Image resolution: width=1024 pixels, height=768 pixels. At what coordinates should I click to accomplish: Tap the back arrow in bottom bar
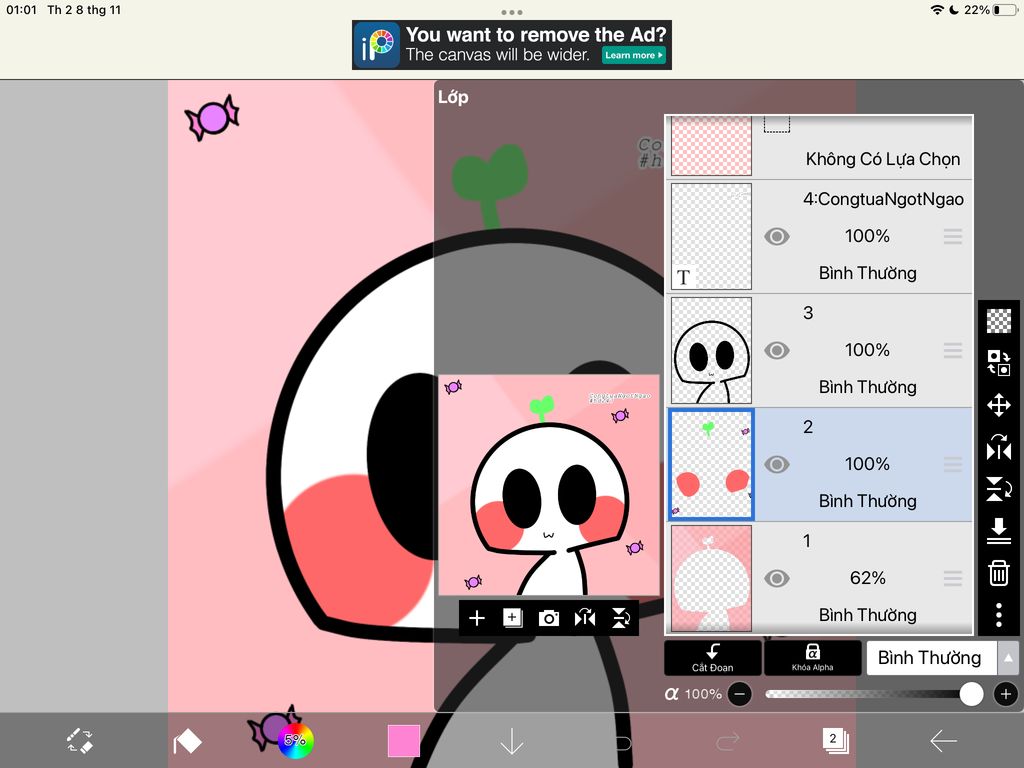943,741
